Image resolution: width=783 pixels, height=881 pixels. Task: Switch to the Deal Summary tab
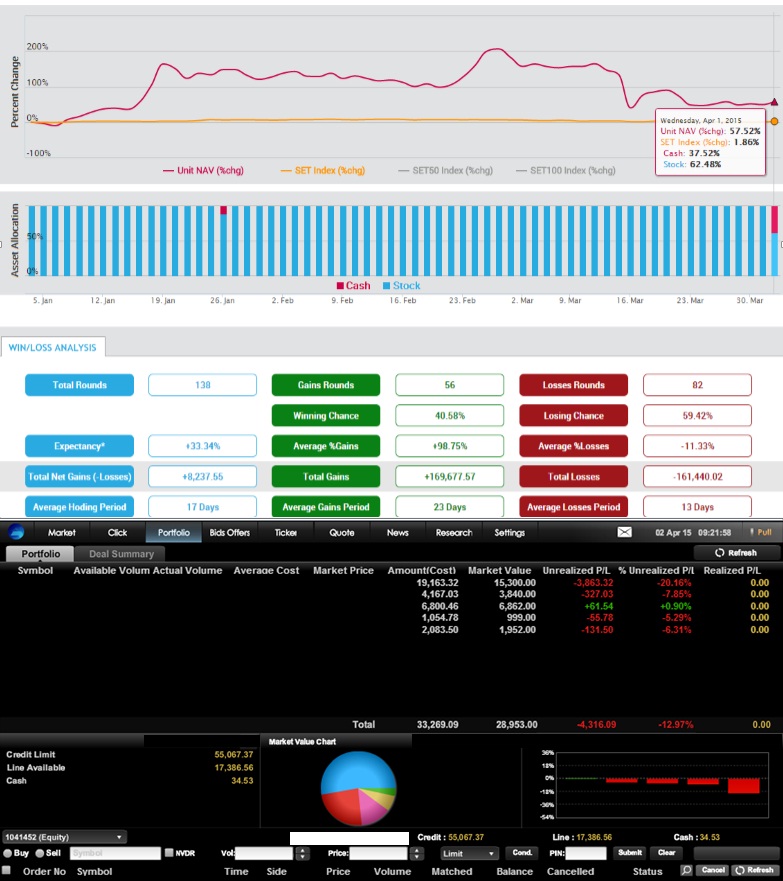(x=121, y=554)
